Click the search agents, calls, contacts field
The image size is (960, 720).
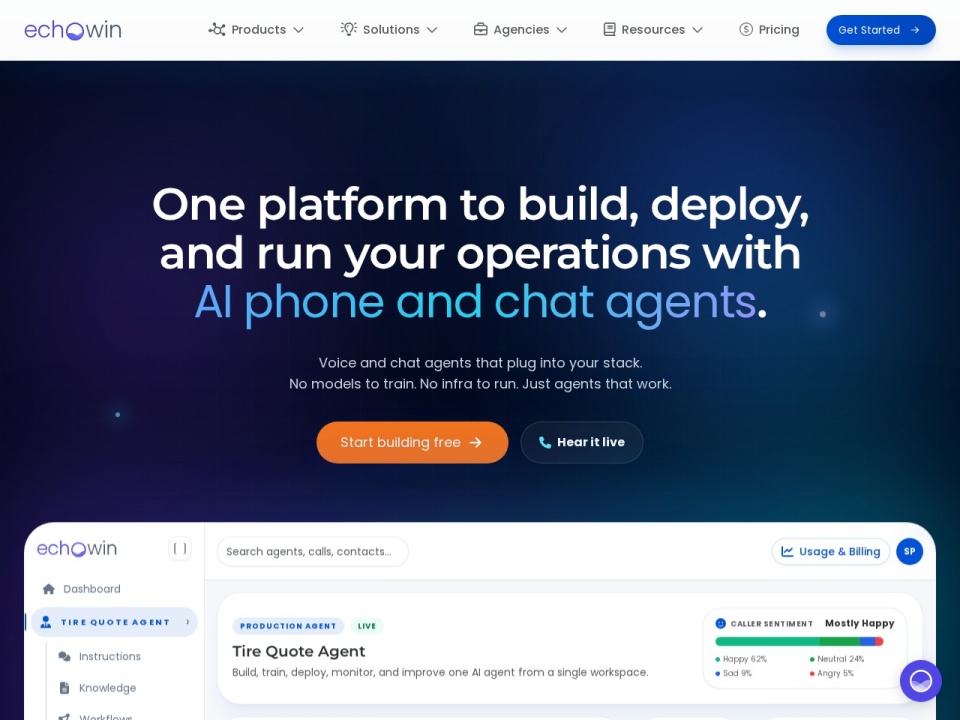(312, 552)
